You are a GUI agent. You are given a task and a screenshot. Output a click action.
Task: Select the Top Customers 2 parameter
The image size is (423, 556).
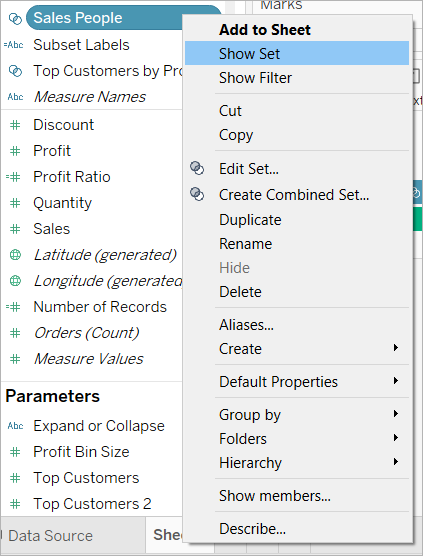coord(92,504)
